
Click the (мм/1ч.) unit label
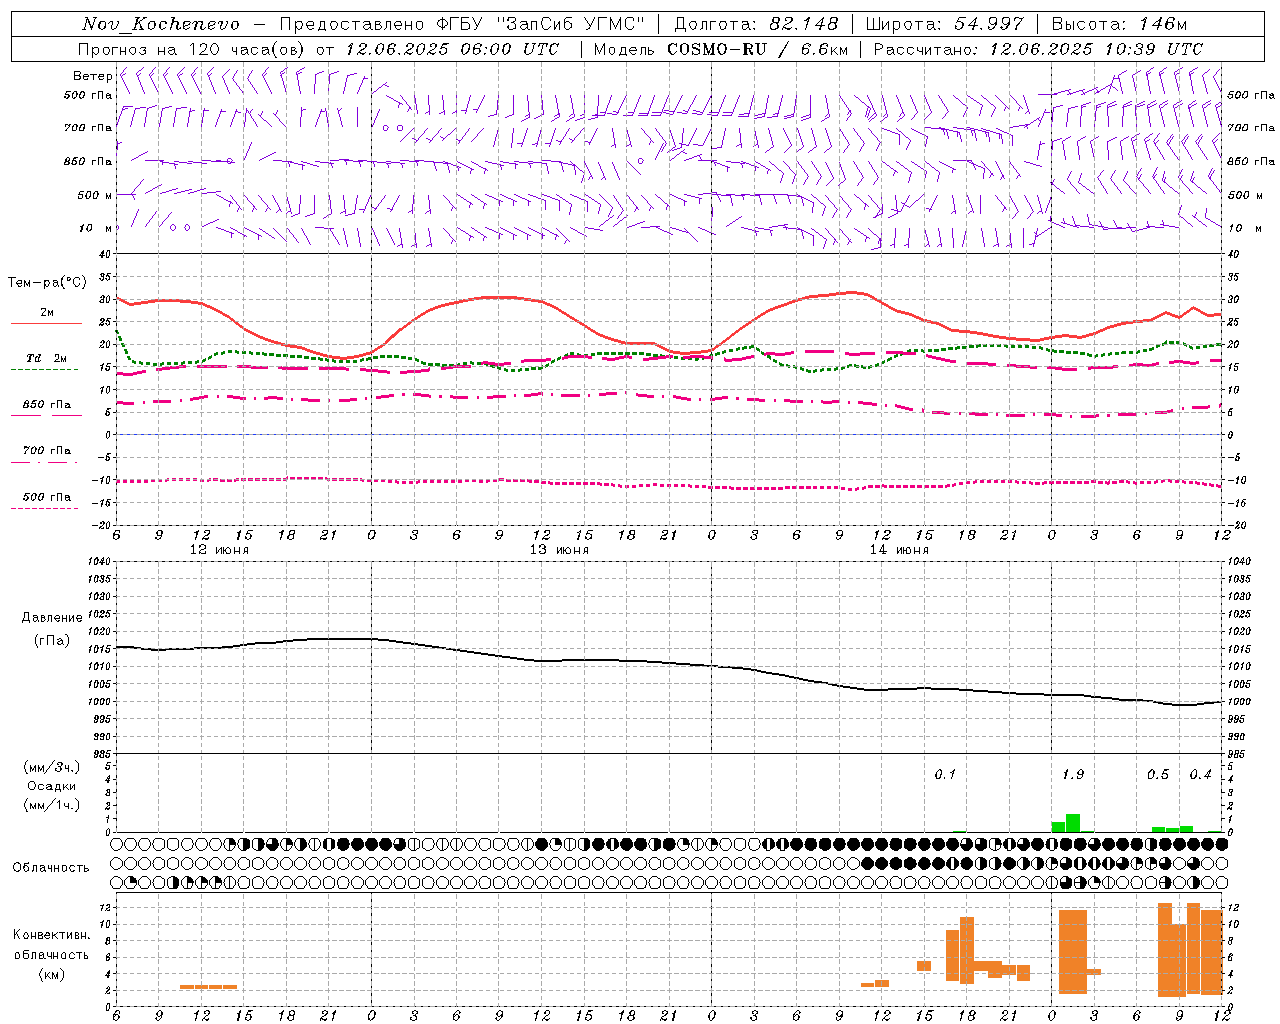click(51, 805)
